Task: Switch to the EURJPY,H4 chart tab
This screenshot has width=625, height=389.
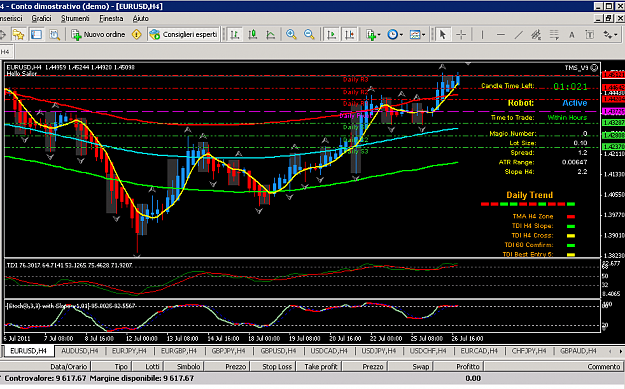Action: coord(130,351)
